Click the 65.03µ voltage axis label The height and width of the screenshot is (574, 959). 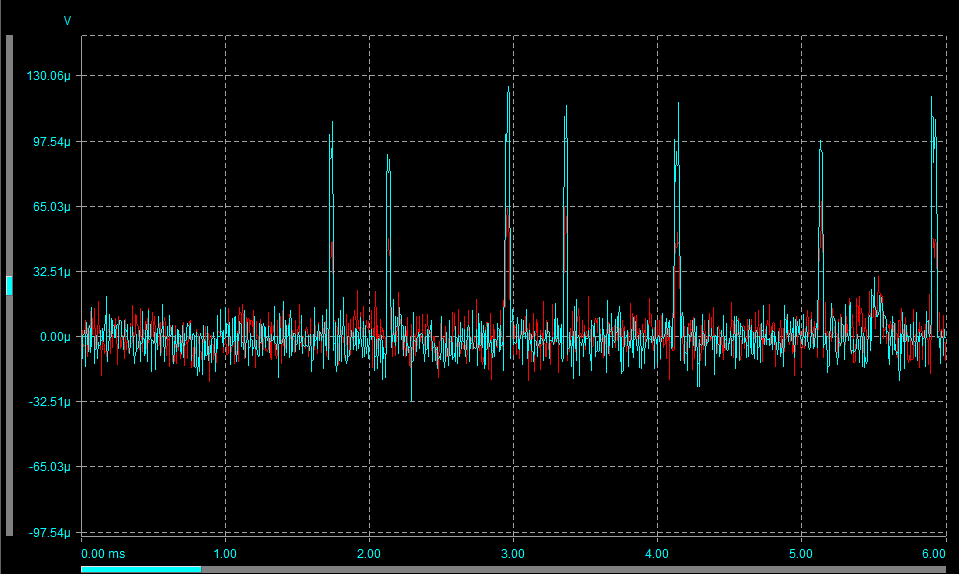pyautogui.click(x=51, y=207)
